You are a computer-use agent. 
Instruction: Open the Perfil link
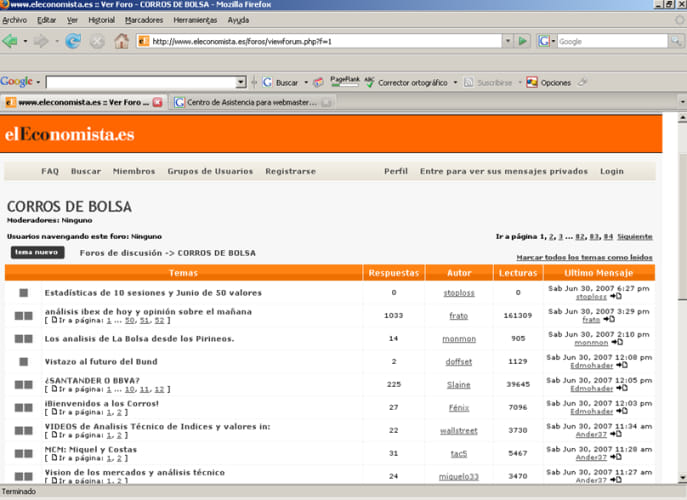click(x=396, y=171)
